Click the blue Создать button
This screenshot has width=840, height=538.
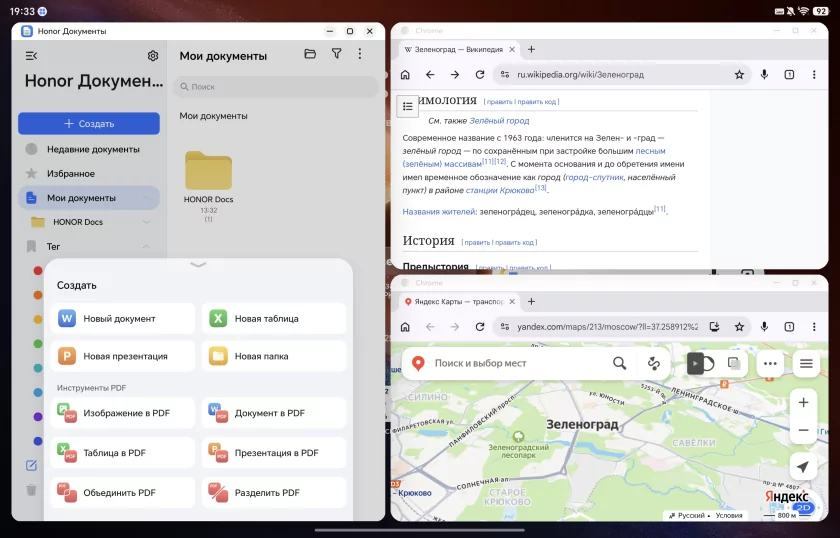[x=89, y=123]
